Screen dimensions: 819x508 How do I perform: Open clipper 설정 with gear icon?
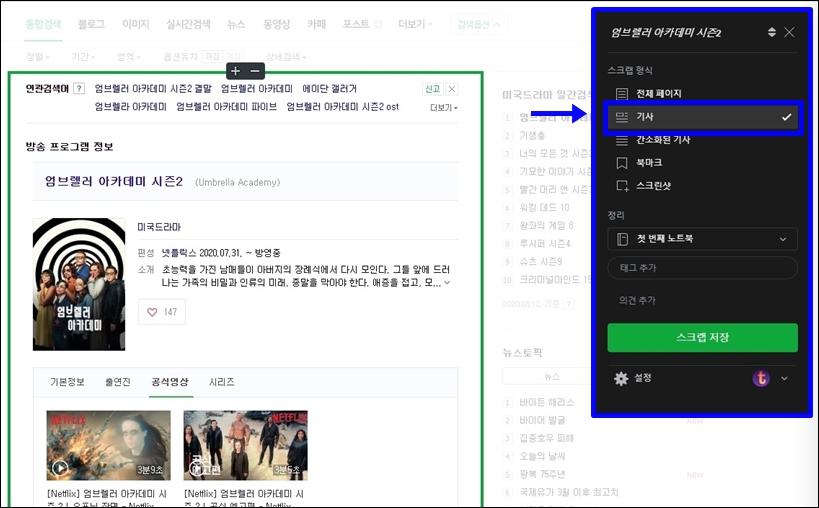click(x=633, y=378)
